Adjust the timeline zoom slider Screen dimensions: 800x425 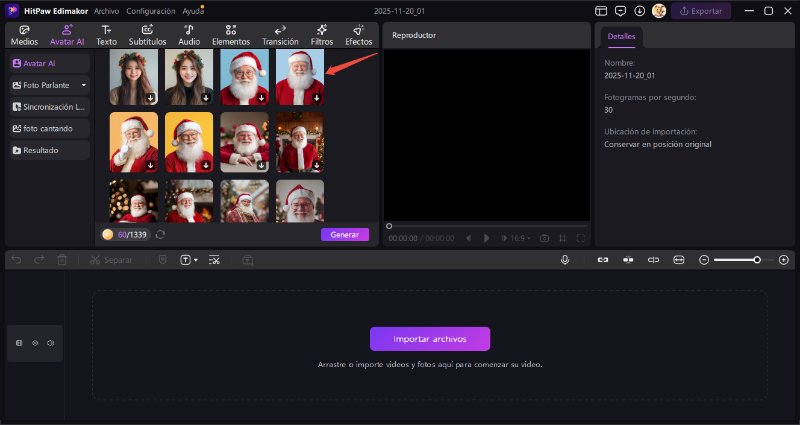(x=757, y=259)
